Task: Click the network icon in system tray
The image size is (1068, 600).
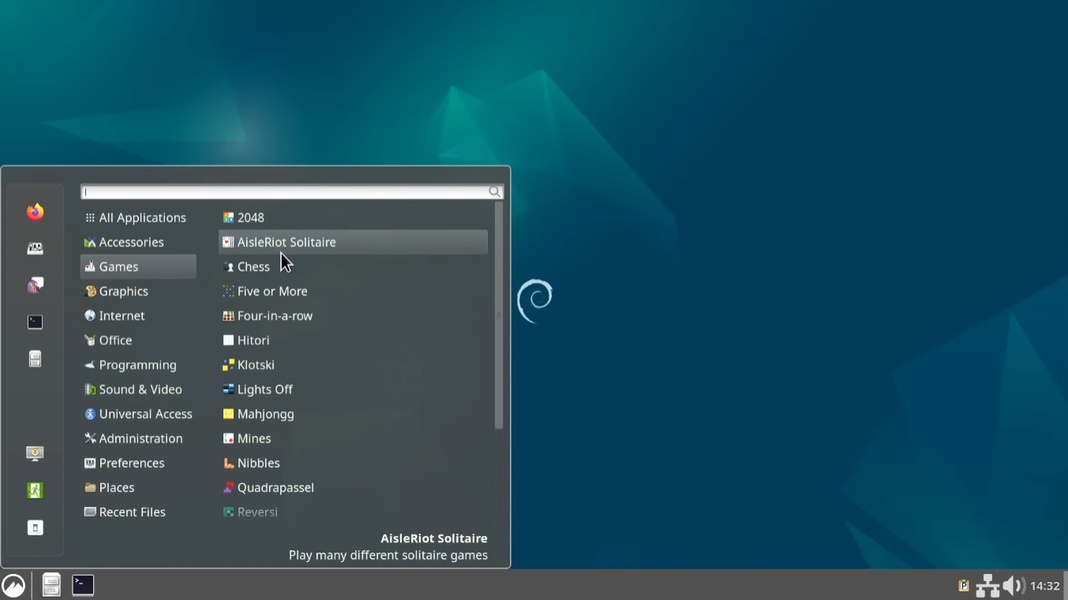Action: point(987,586)
